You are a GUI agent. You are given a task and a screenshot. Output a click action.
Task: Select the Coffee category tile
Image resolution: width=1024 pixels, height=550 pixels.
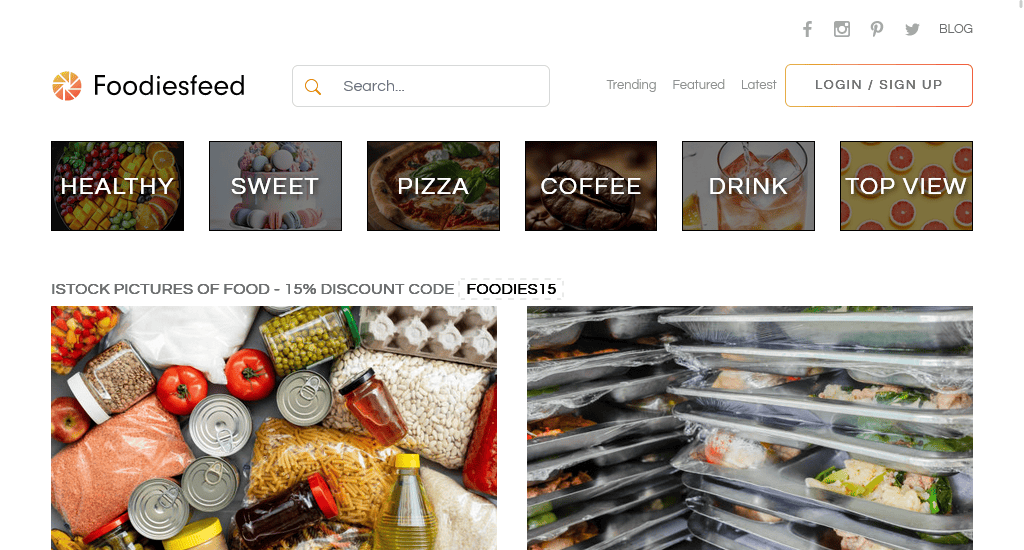[591, 186]
